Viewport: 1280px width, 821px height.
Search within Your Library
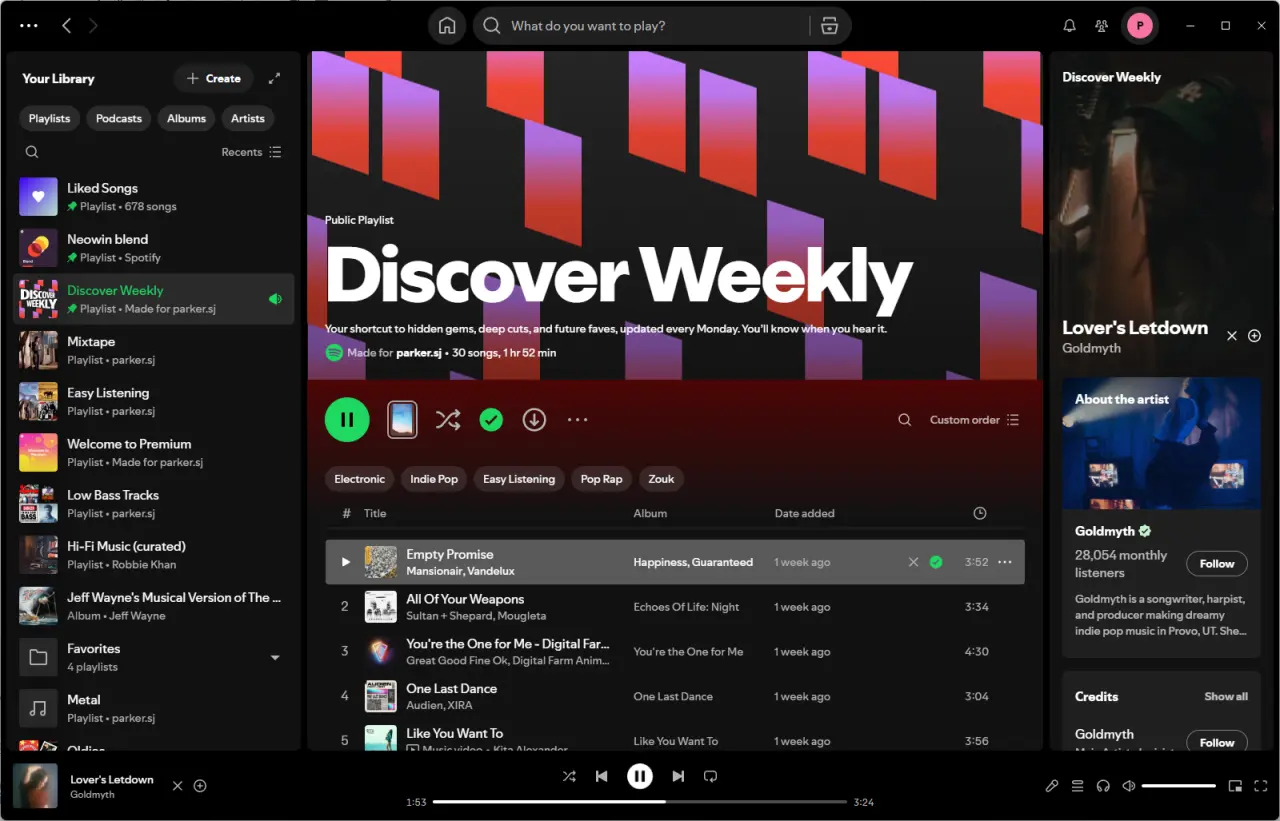tap(32, 152)
